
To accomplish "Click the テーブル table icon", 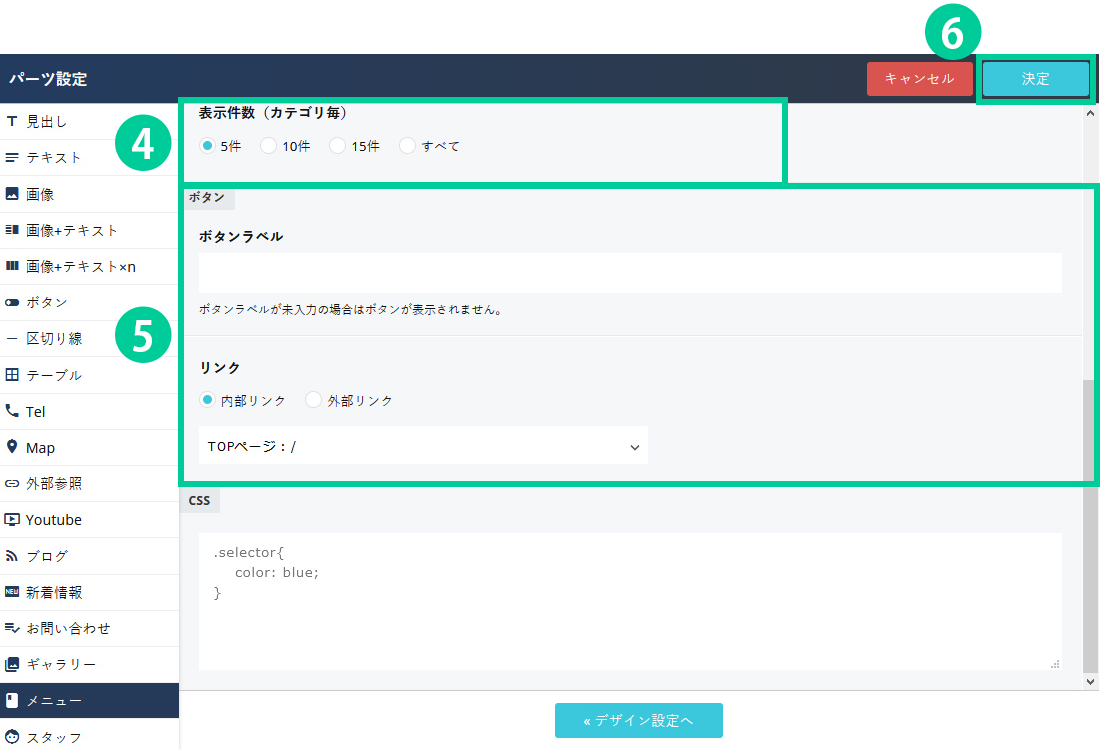I will coord(12,375).
